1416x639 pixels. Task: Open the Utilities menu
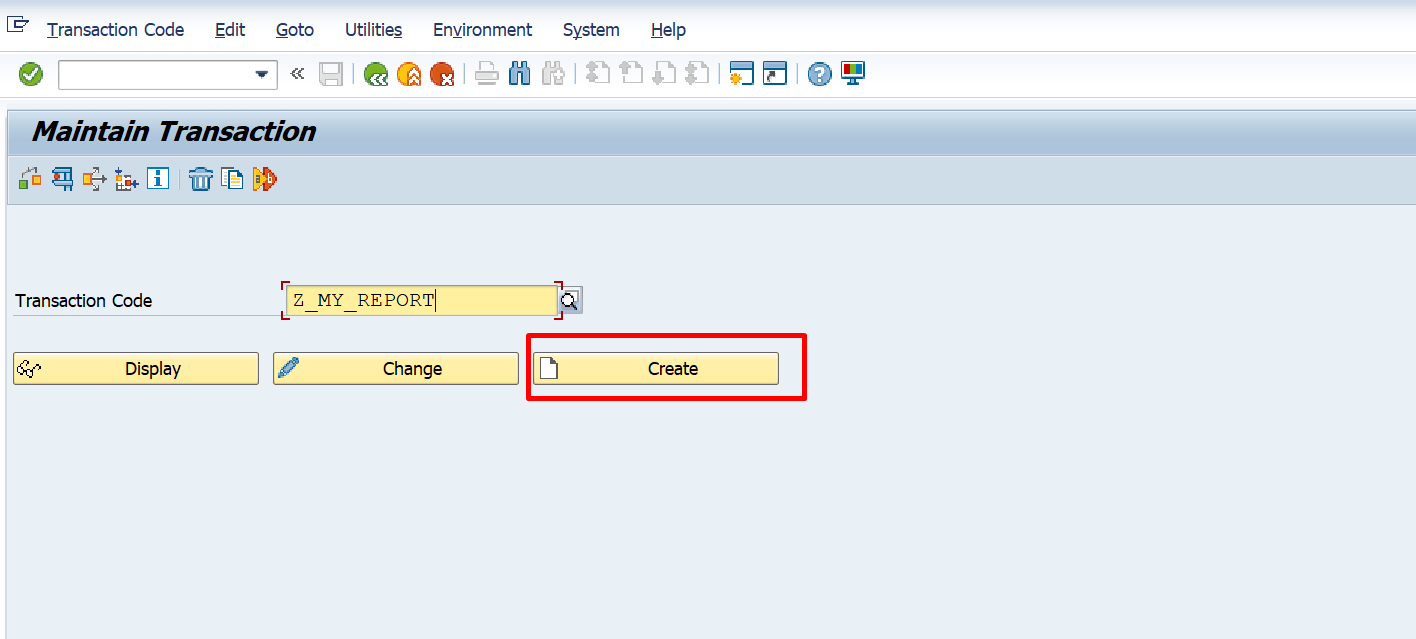tap(373, 30)
